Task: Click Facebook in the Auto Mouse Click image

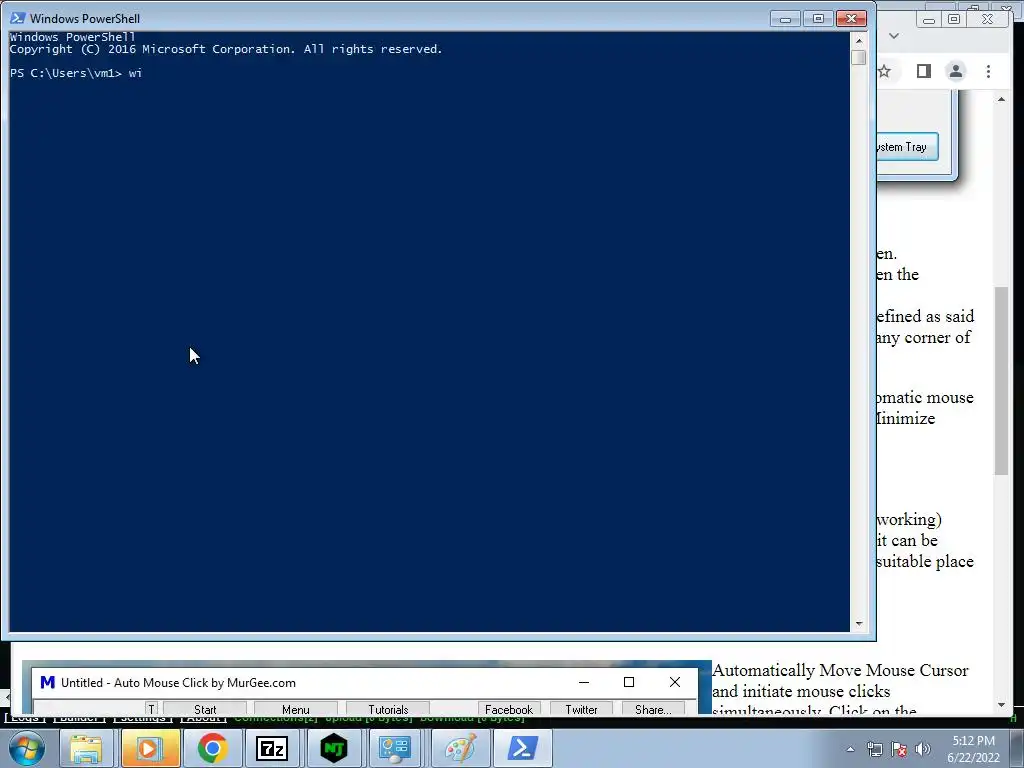Action: [x=509, y=709]
